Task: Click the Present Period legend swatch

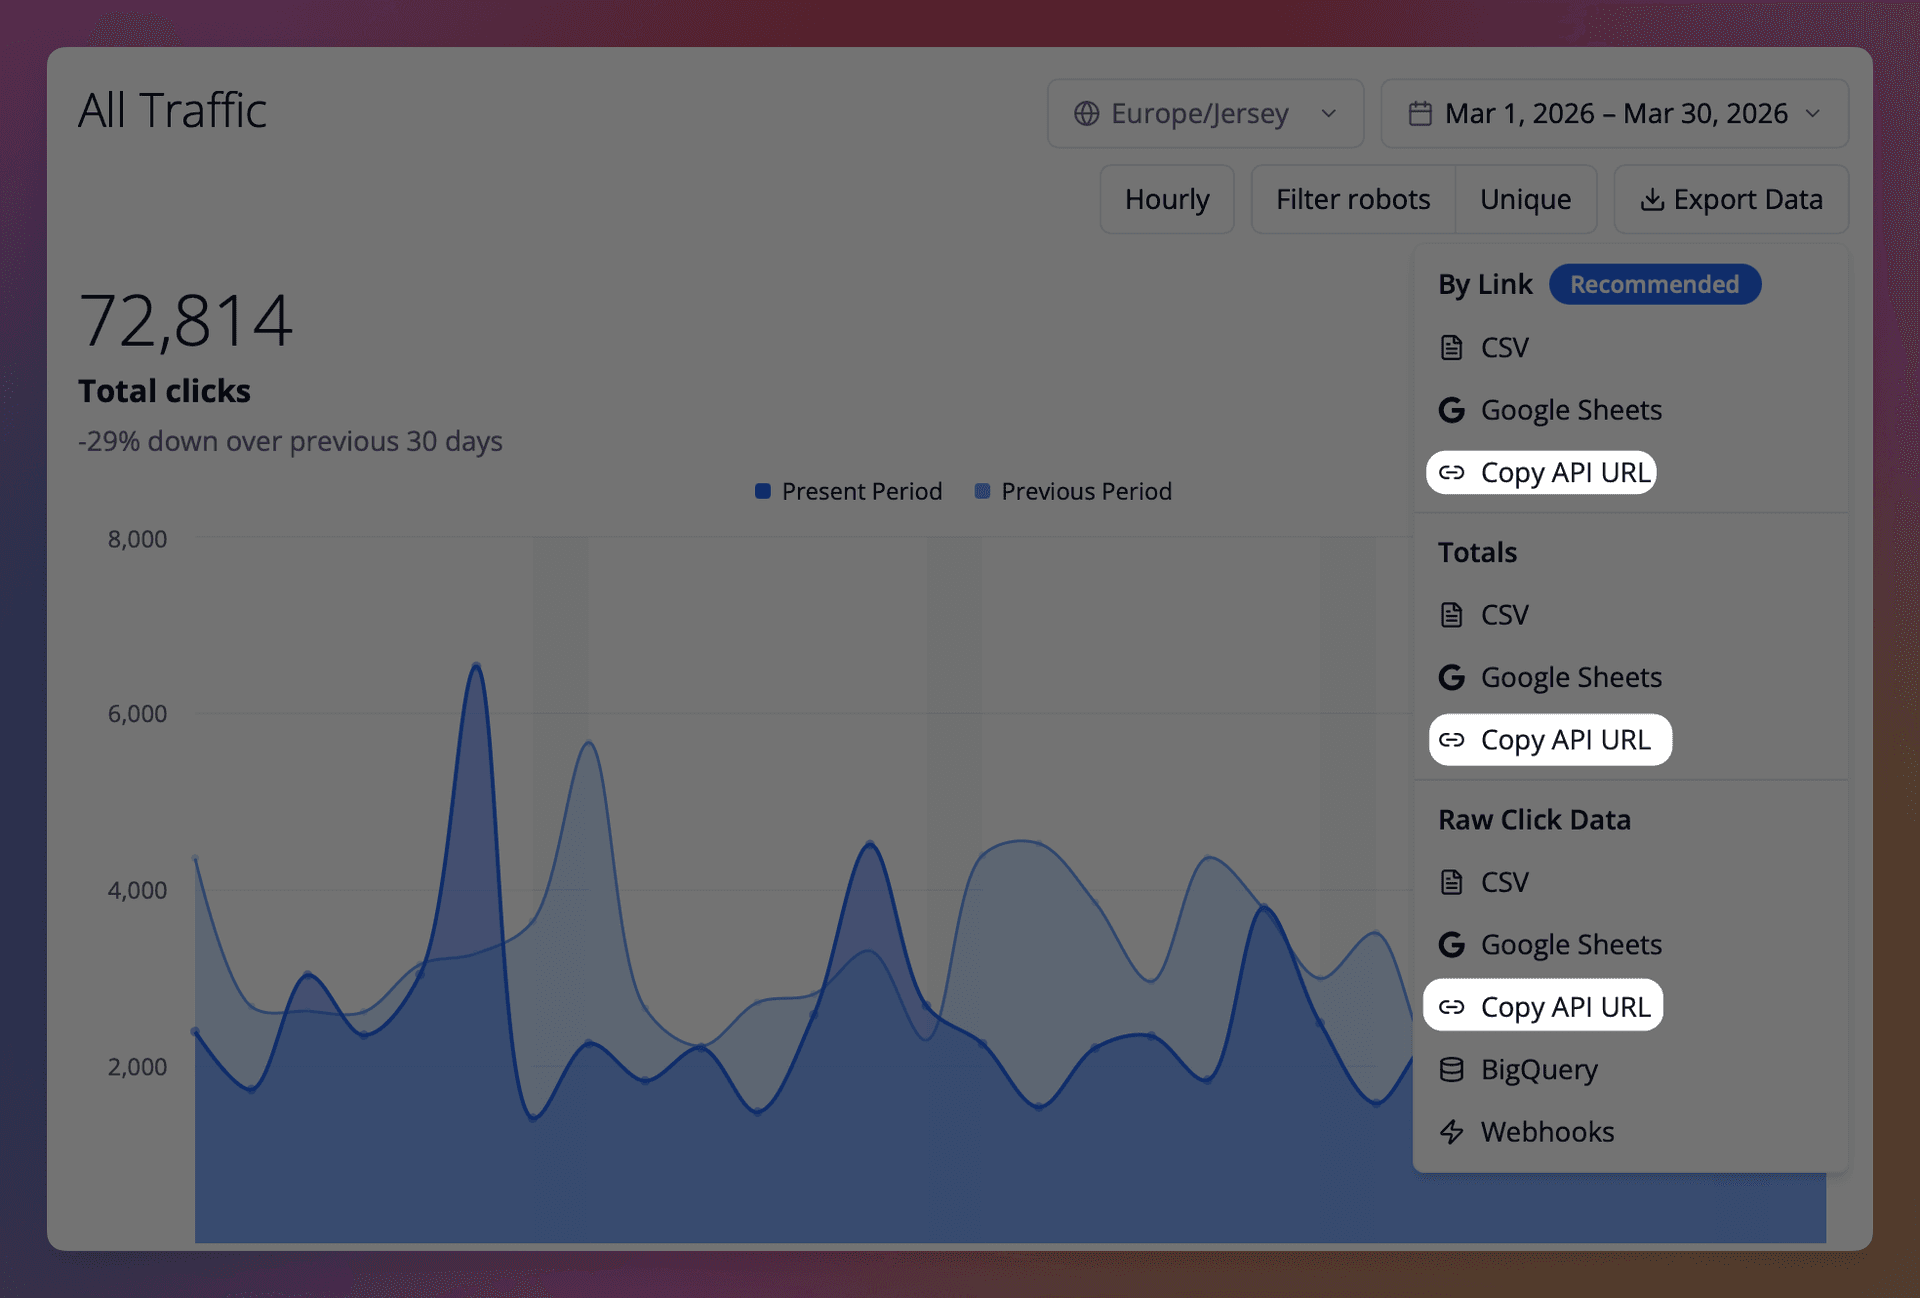Action: (762, 491)
